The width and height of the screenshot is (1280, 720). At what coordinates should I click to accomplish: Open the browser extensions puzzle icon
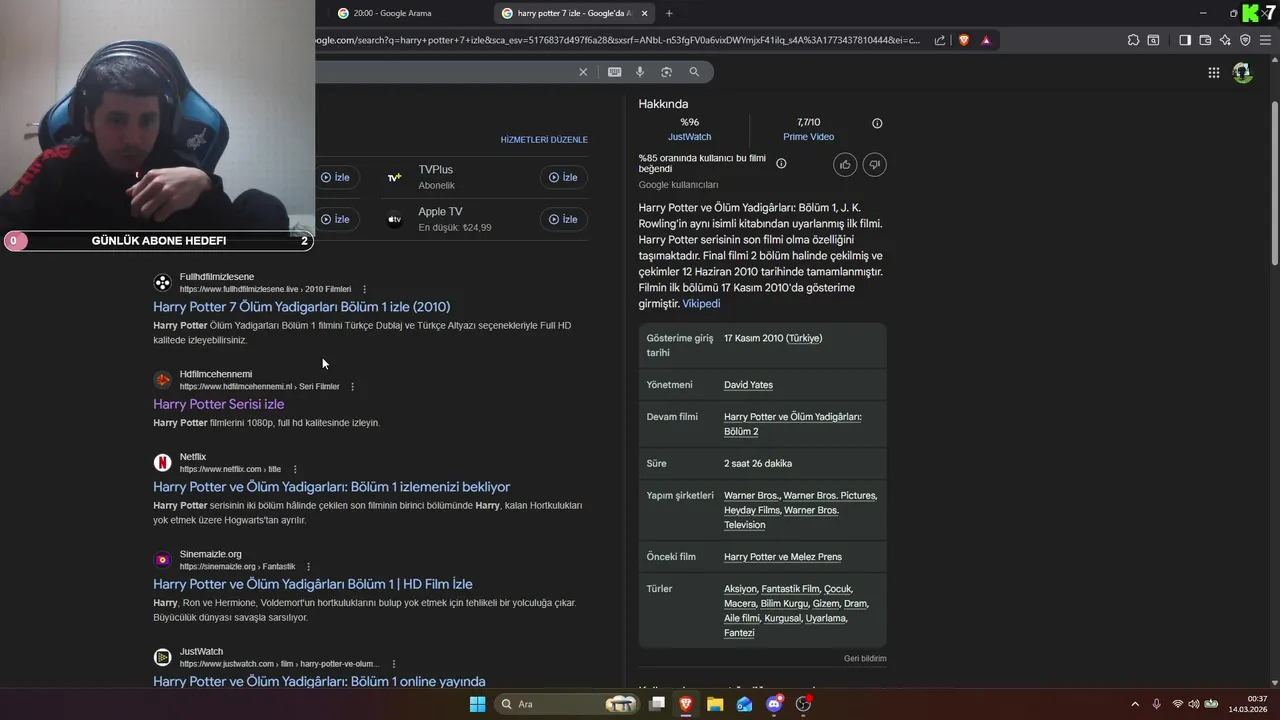tap(1133, 40)
